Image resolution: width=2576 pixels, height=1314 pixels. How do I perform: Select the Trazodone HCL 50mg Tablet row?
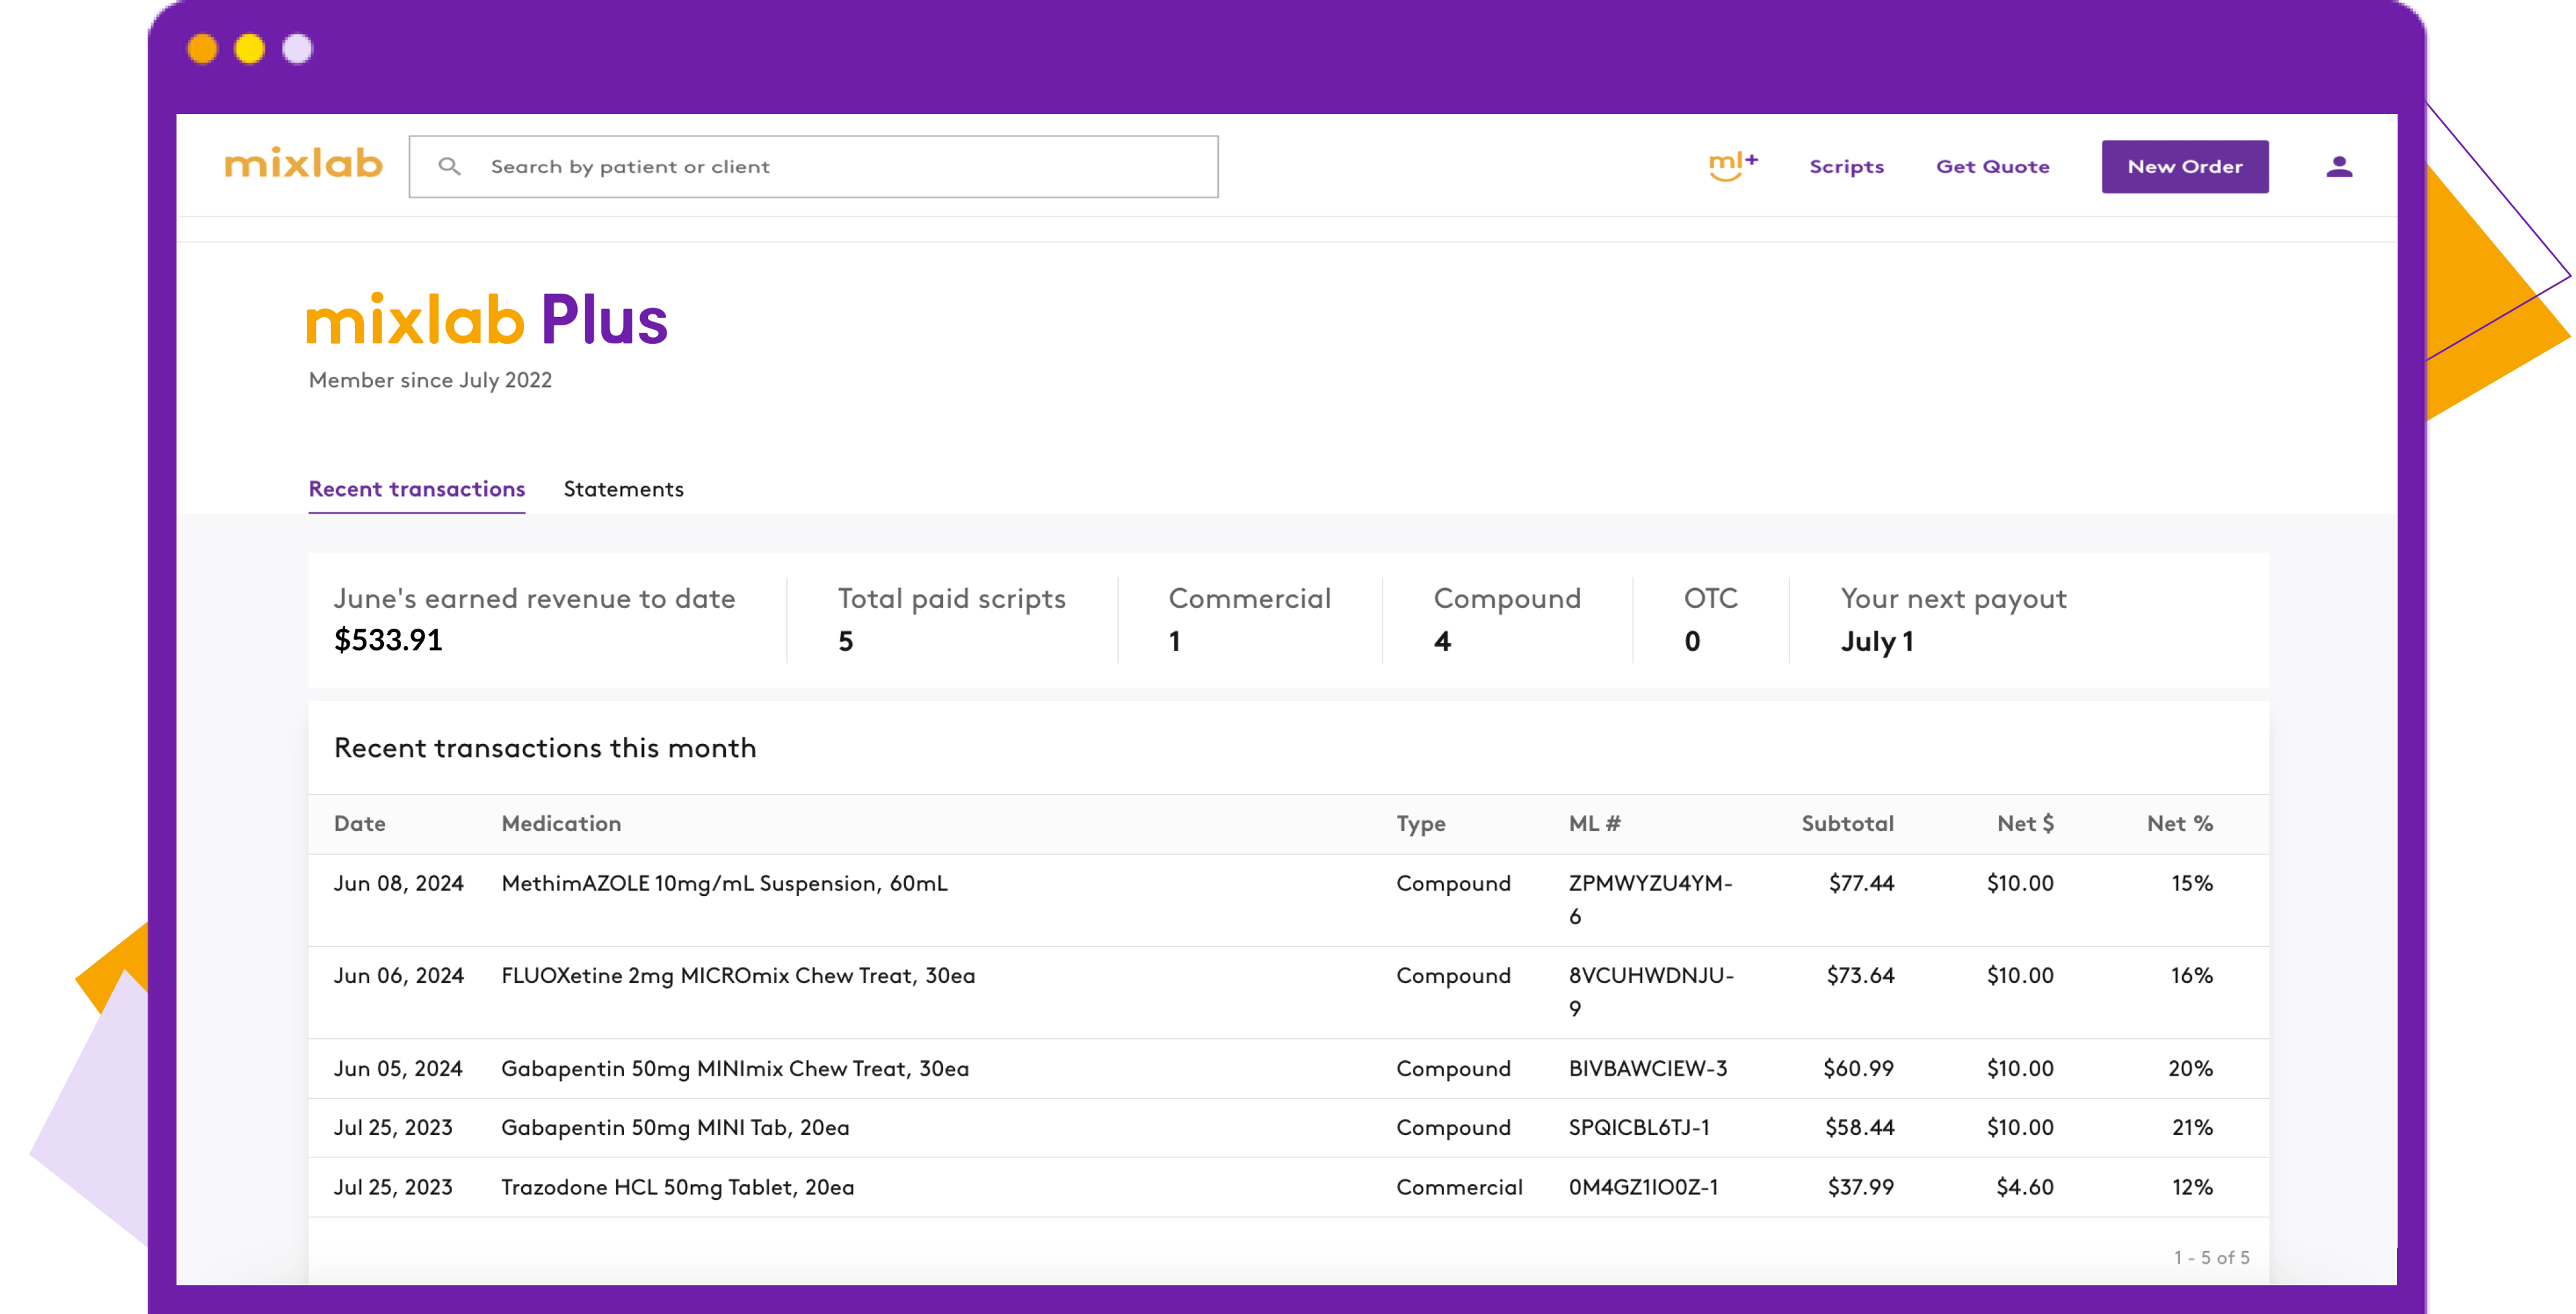point(677,1188)
